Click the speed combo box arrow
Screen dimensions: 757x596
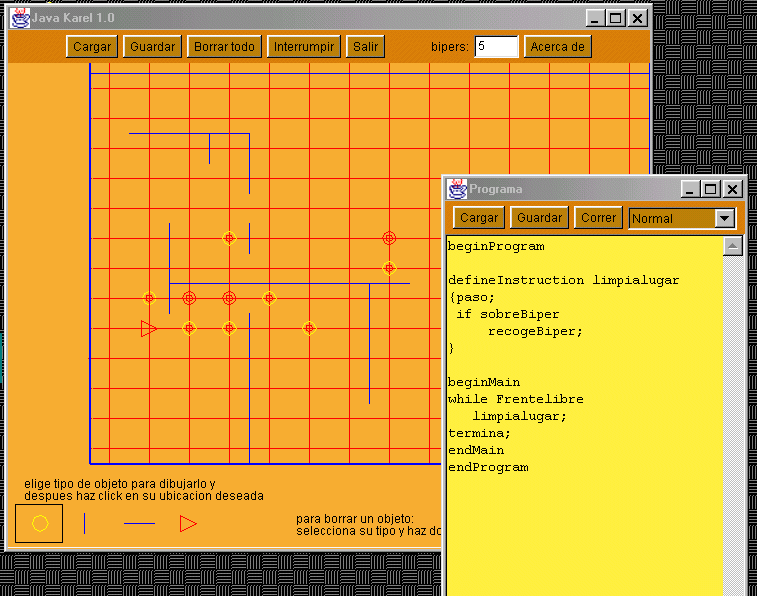point(725,218)
